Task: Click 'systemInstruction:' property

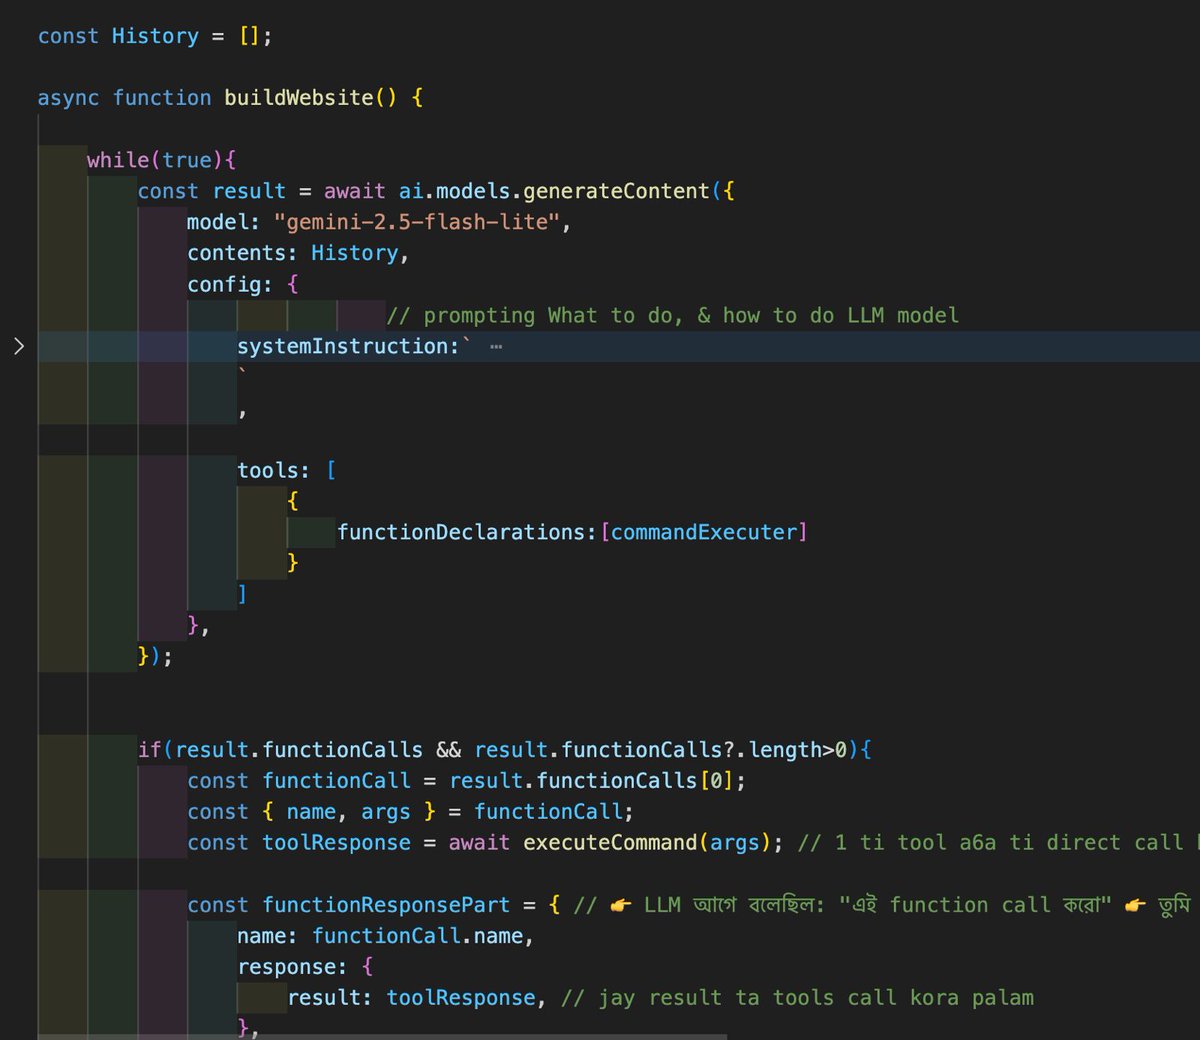Action: pos(348,346)
